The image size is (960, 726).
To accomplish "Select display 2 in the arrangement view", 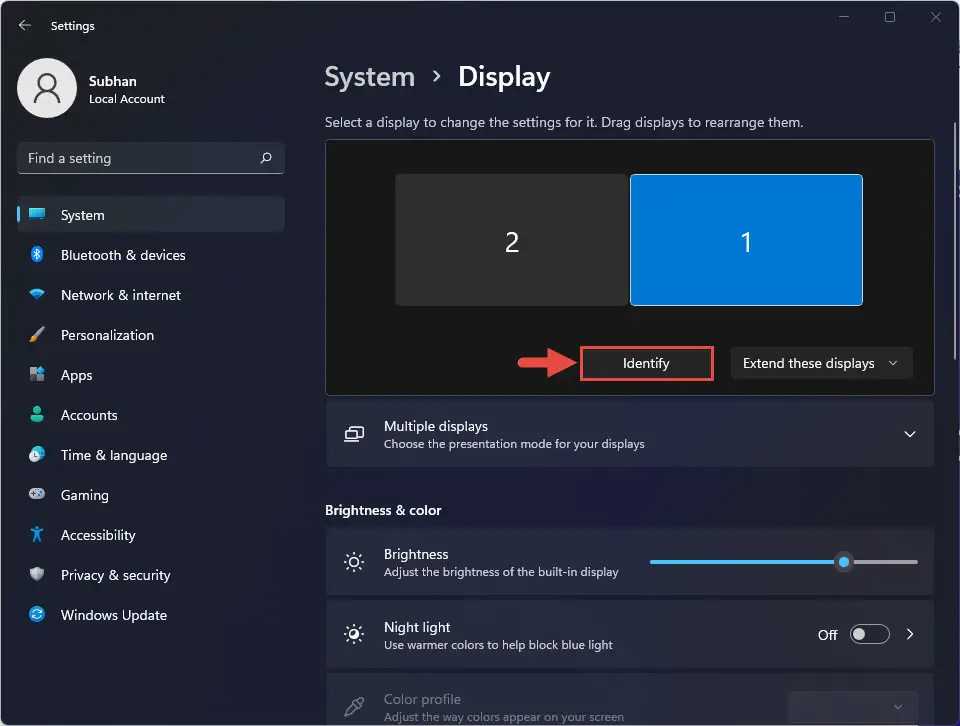I will pos(512,240).
